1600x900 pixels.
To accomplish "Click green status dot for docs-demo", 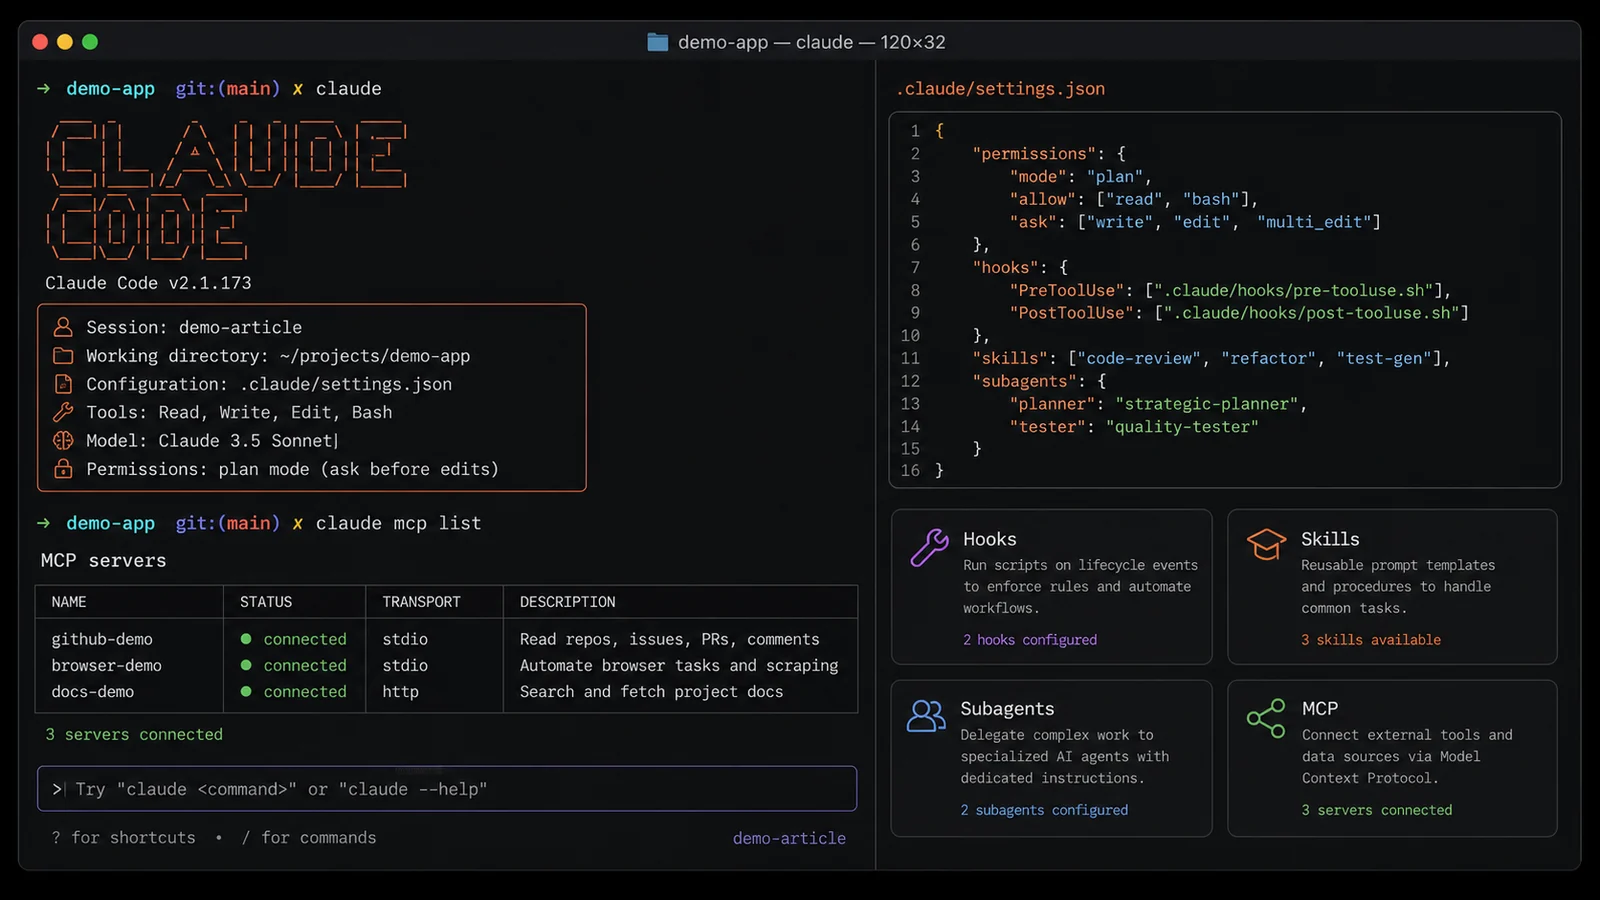I will pyautogui.click(x=246, y=691).
